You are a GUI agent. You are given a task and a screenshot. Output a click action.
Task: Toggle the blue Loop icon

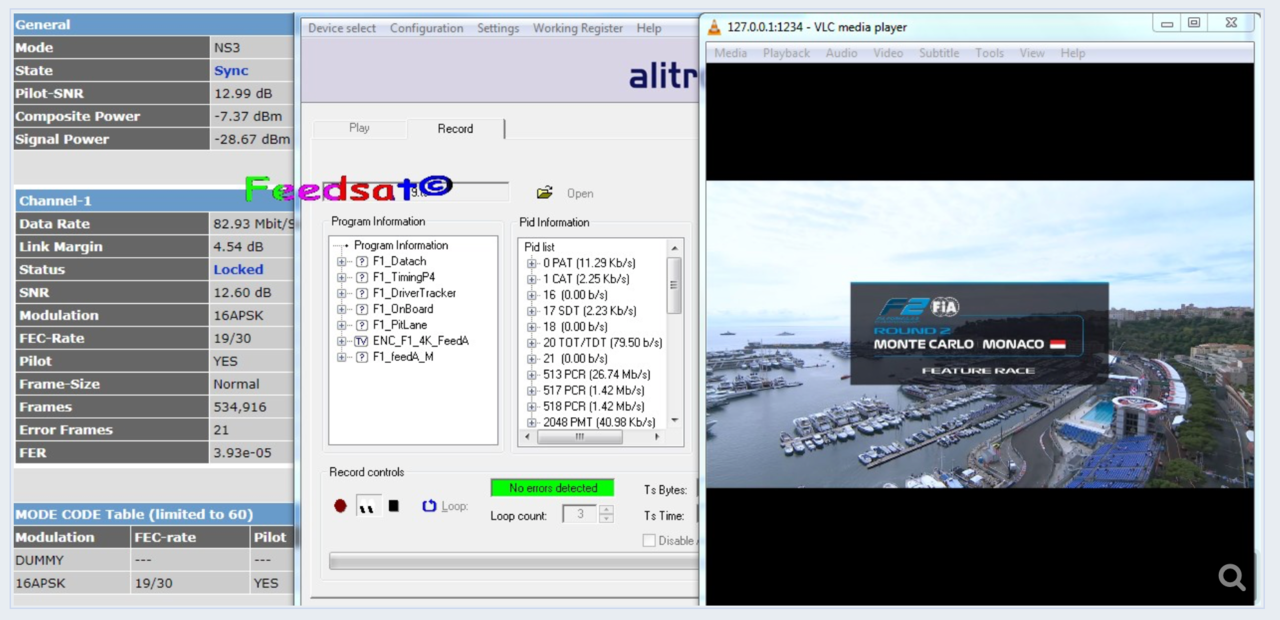coord(429,506)
